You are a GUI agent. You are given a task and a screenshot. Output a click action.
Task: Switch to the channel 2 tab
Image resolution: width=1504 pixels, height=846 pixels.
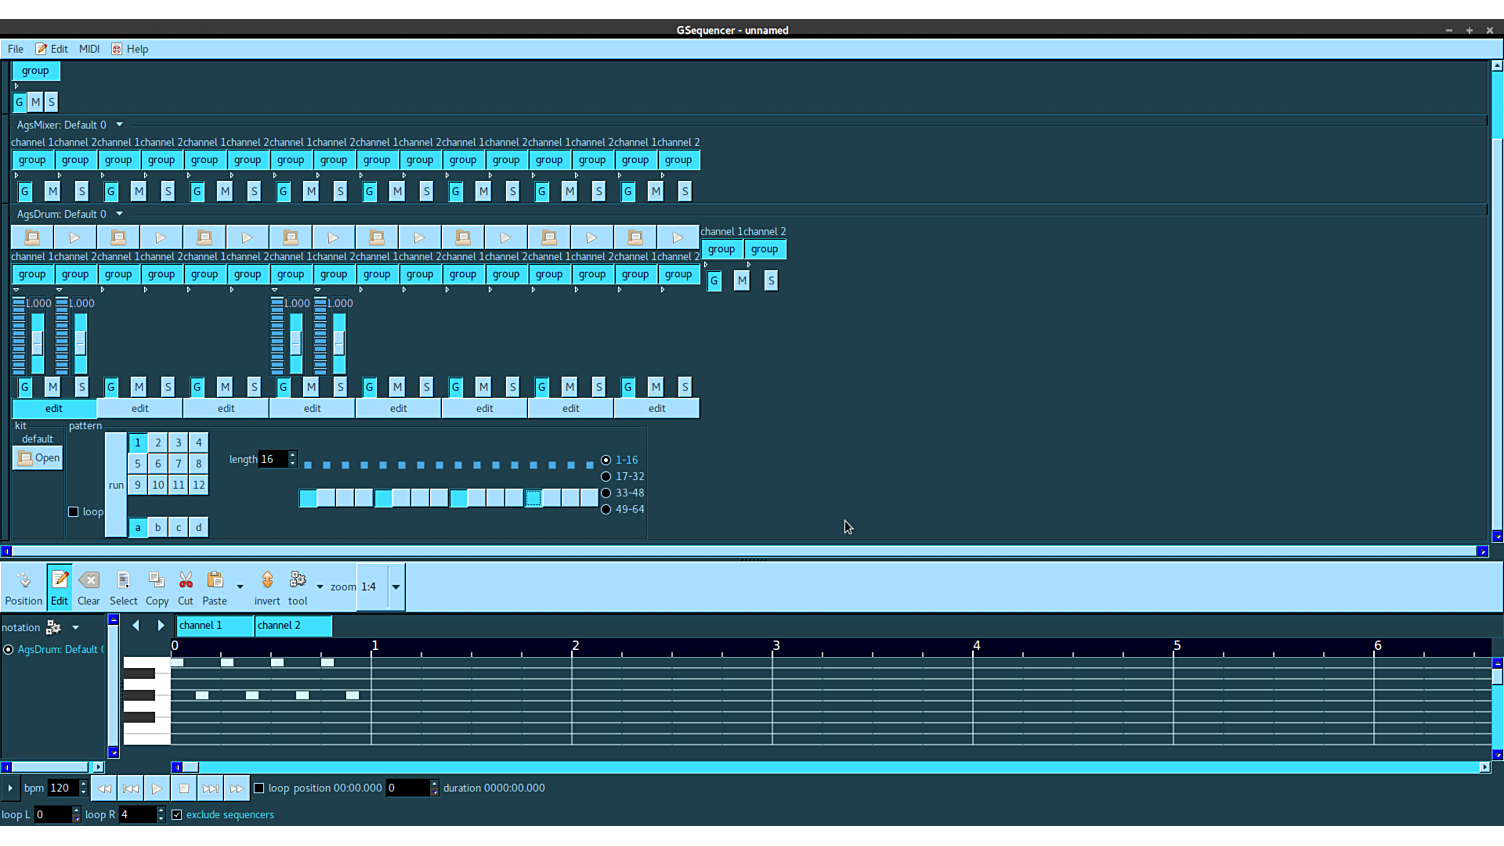pos(292,626)
